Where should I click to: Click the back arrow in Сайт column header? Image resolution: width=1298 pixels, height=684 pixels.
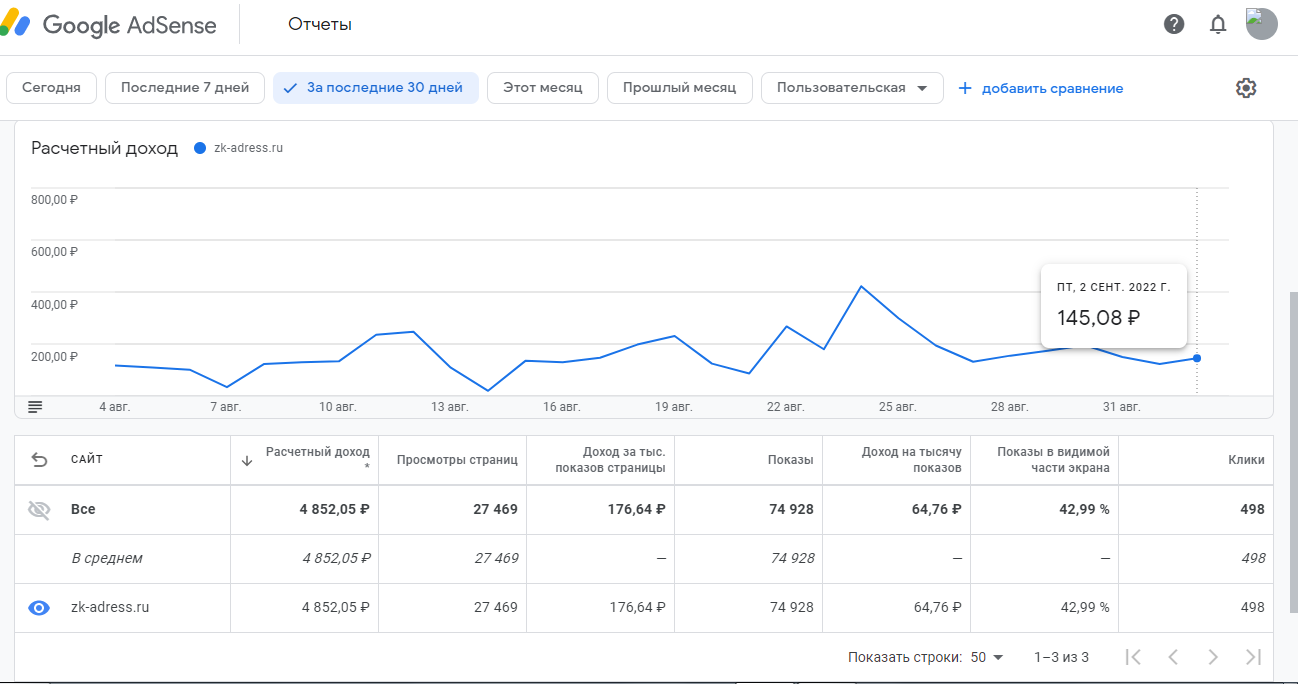tap(39, 460)
